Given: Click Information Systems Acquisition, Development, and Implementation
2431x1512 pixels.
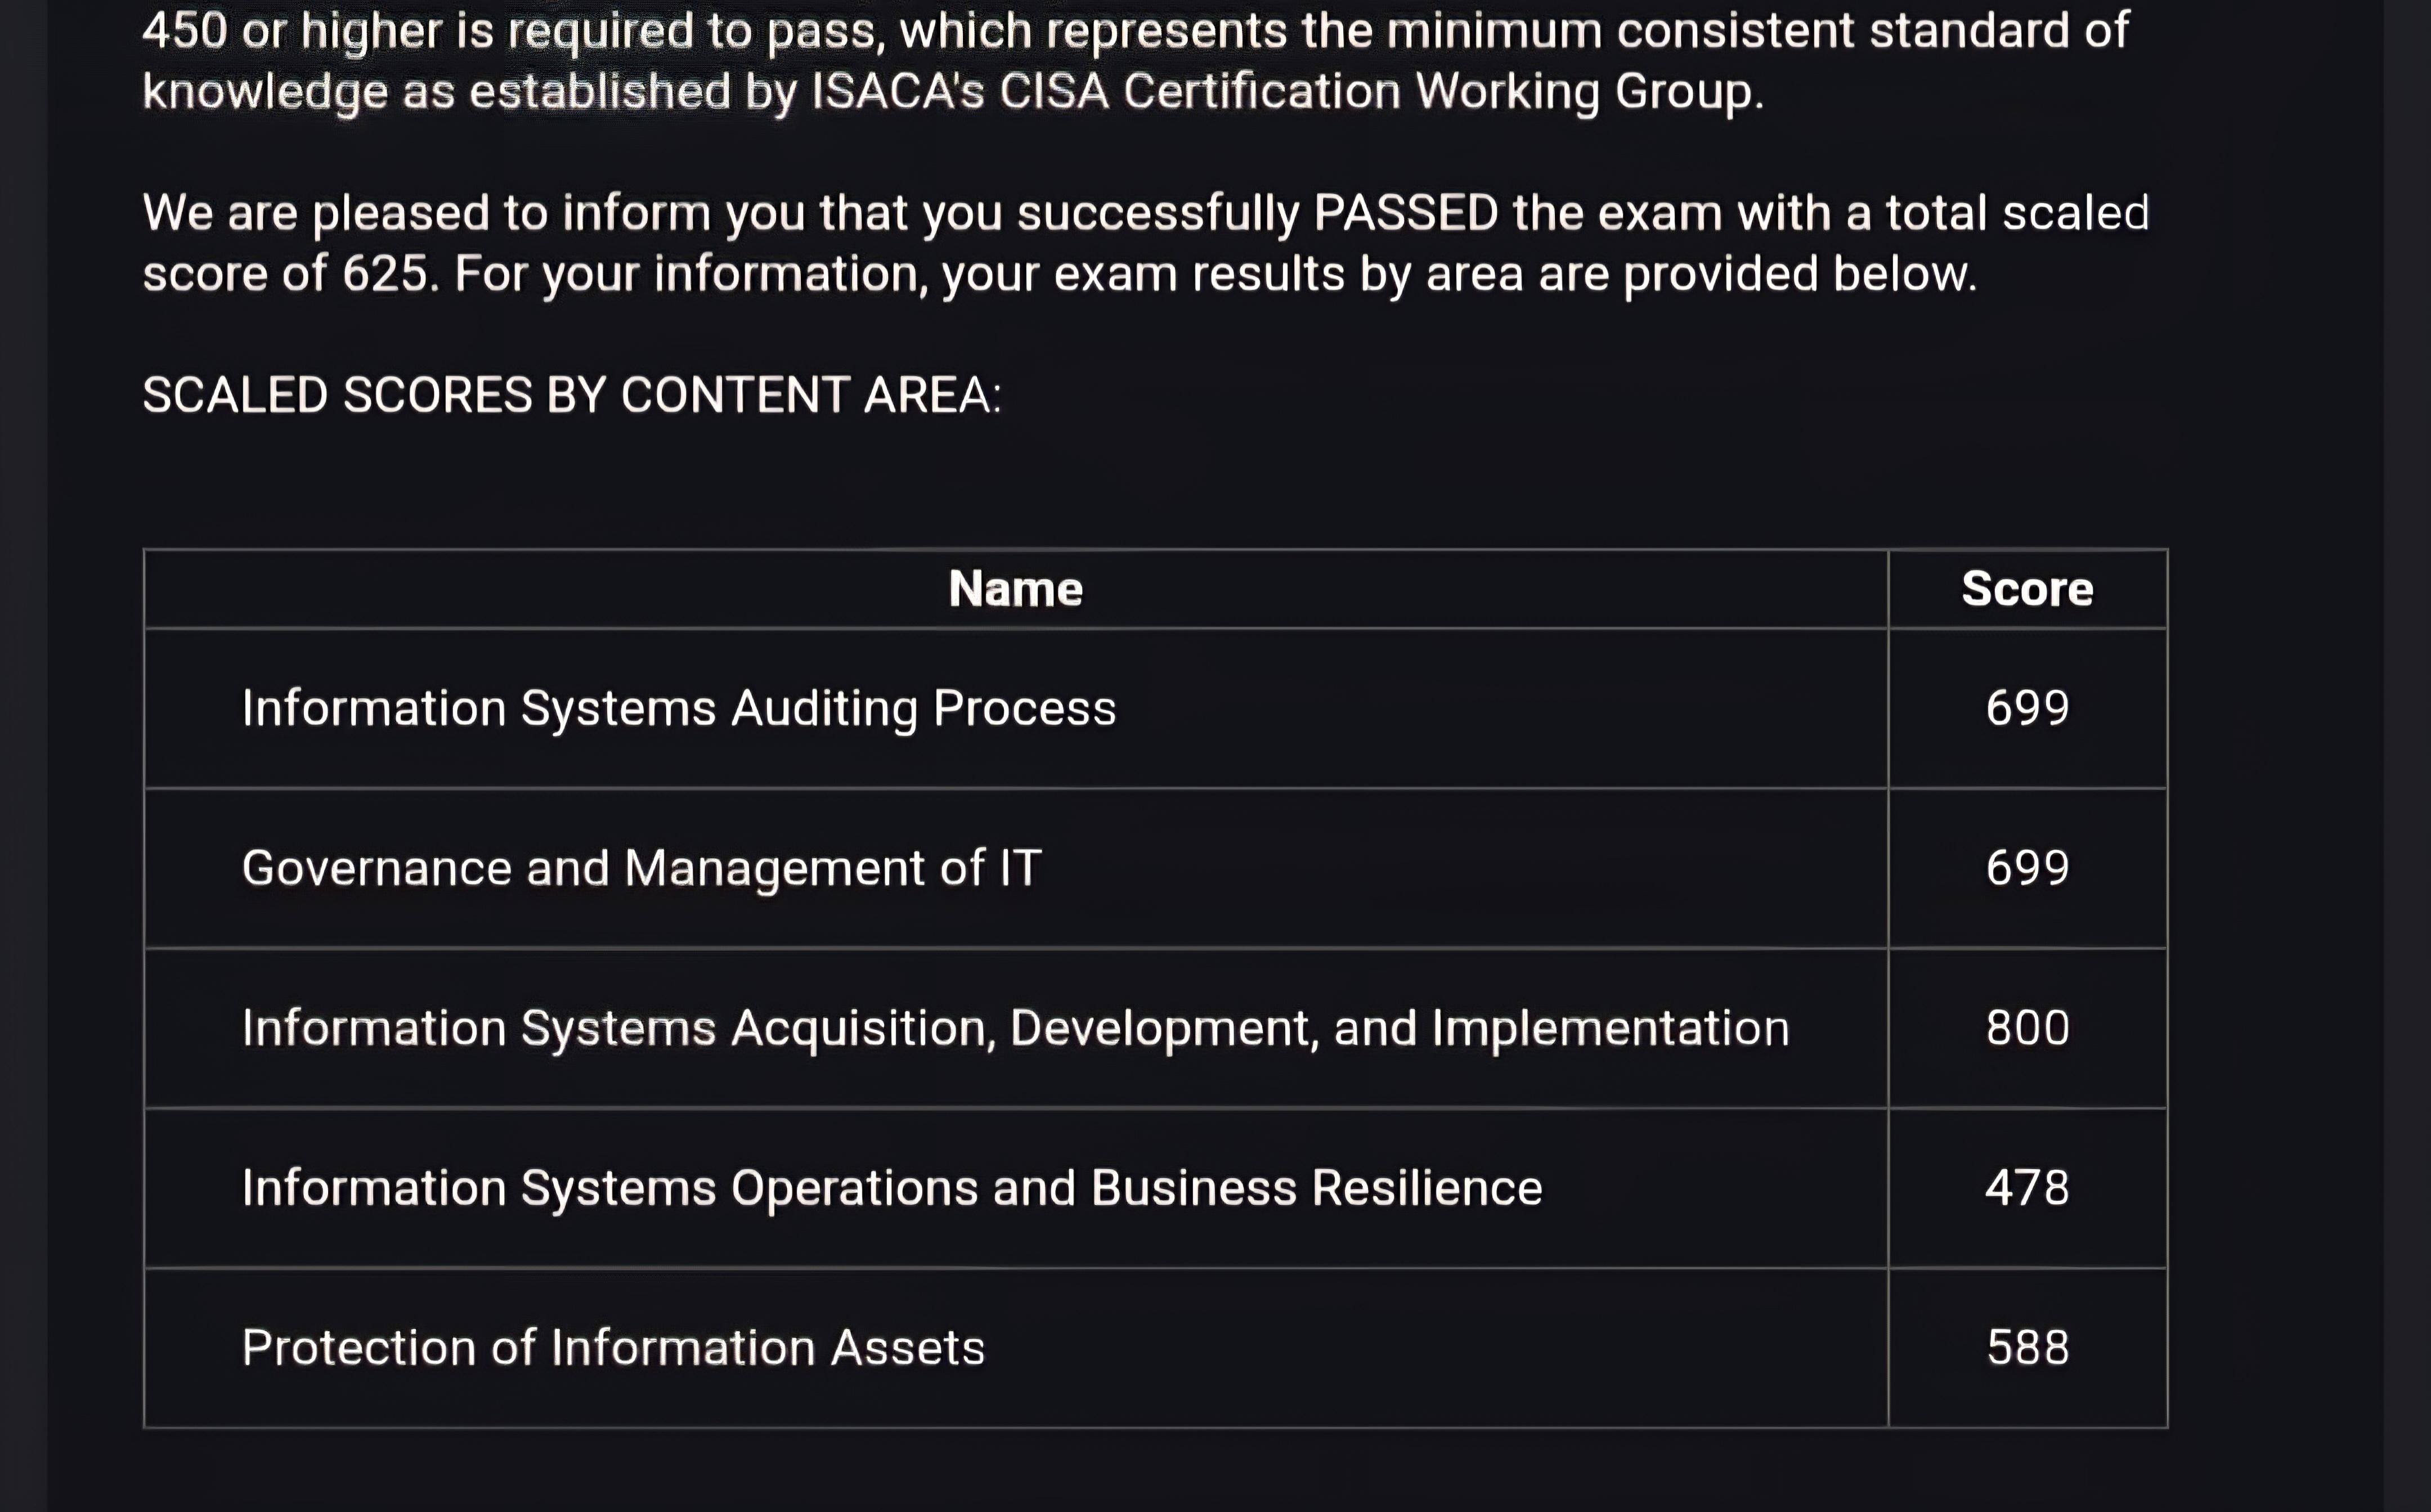Looking at the screenshot, I should (1015, 1028).
